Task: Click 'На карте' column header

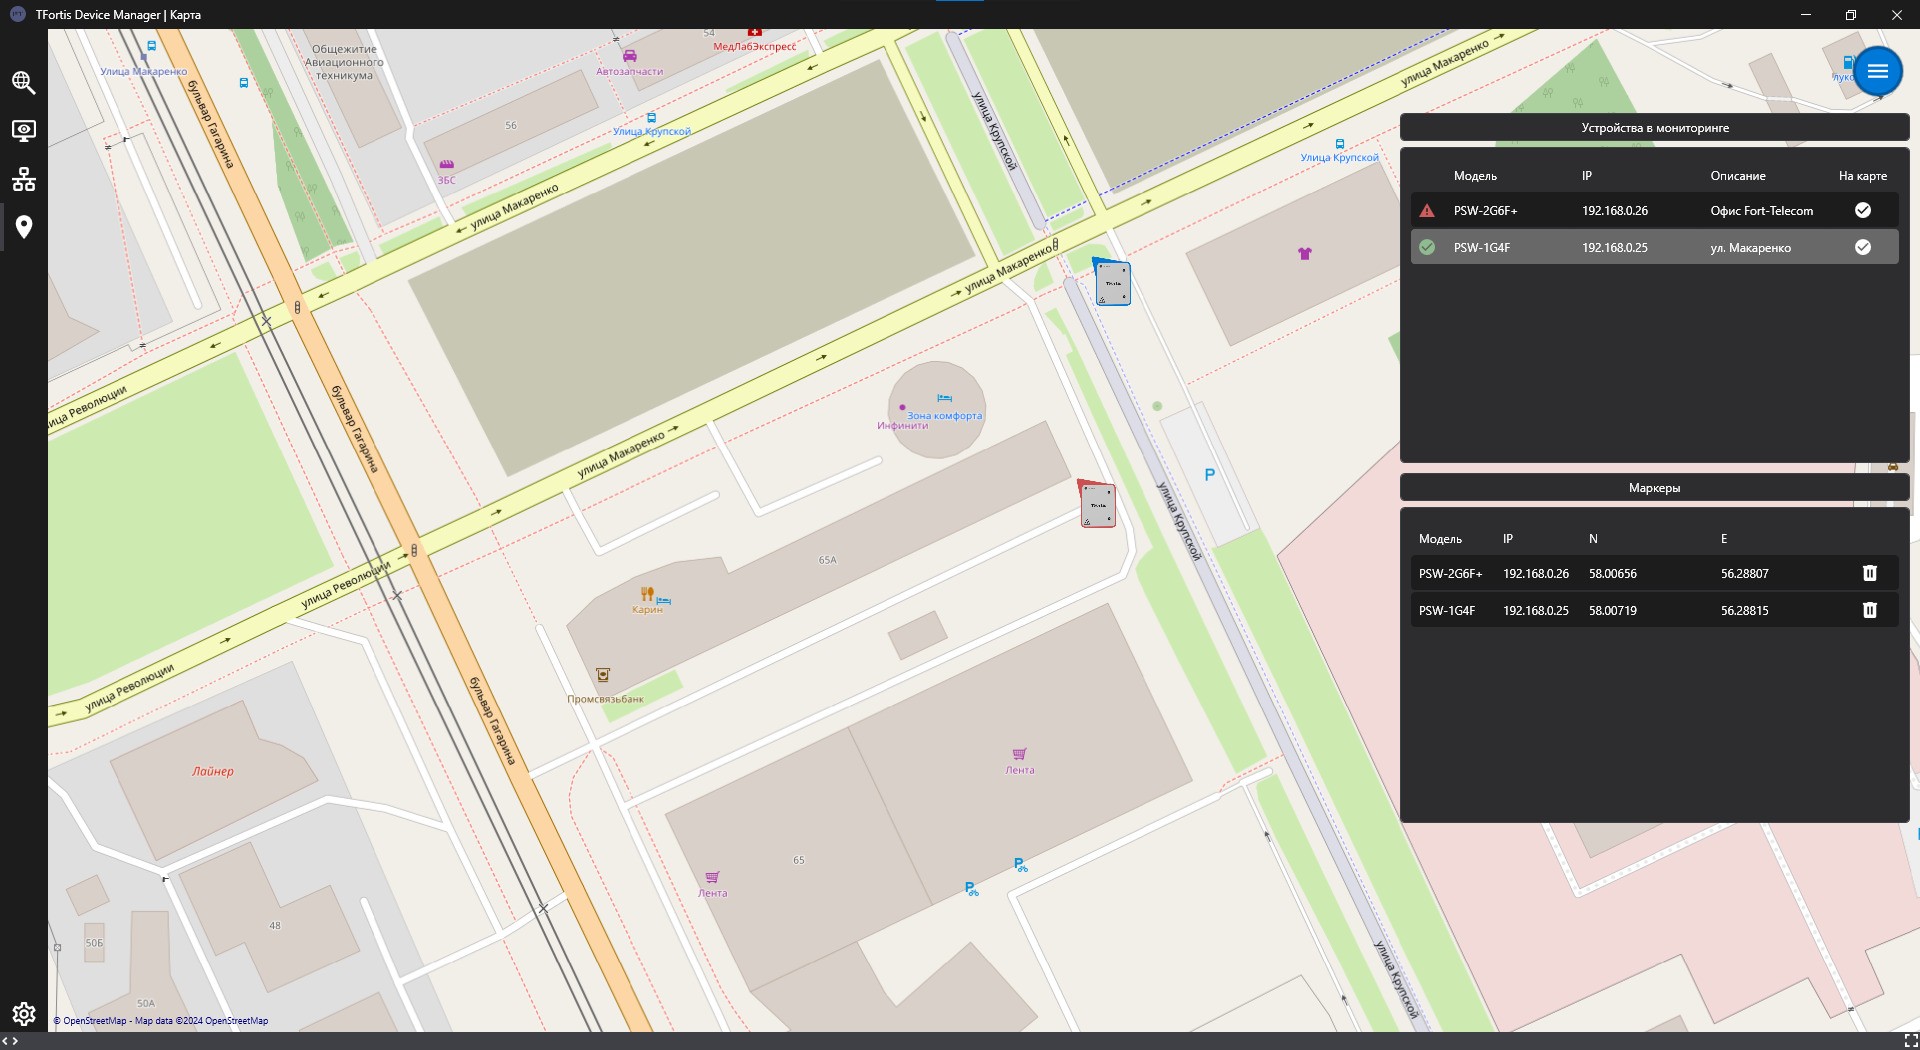Action: point(1863,176)
